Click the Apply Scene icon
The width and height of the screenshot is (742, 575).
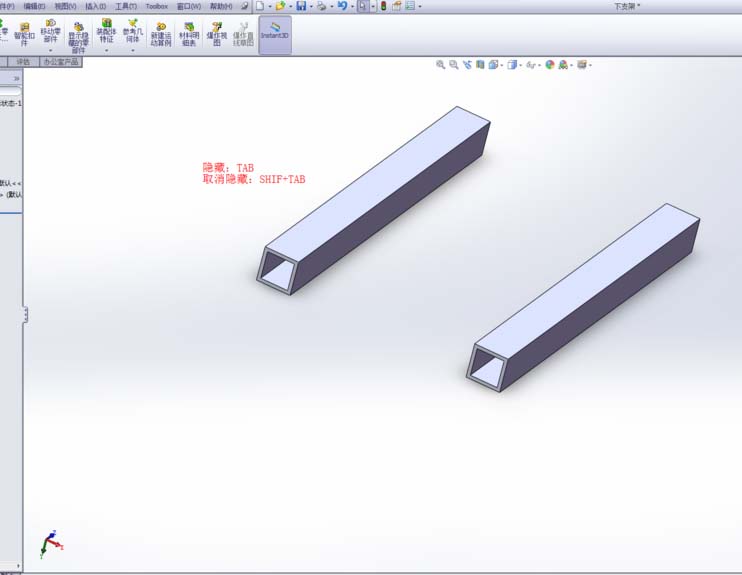tap(563, 65)
